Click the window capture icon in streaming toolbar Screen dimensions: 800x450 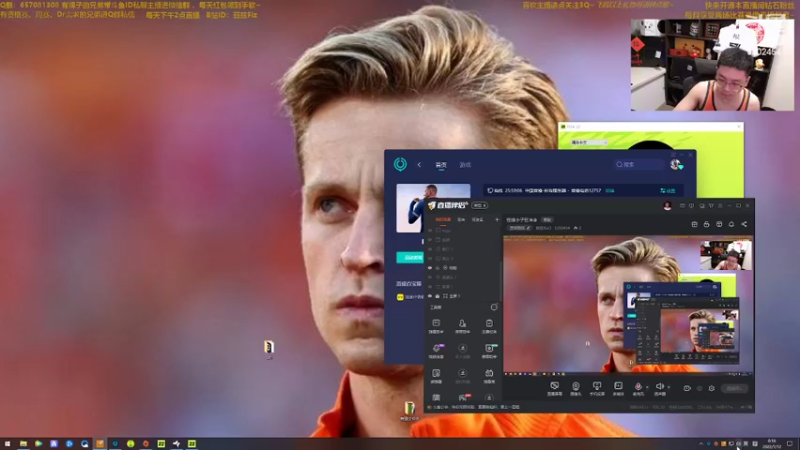(596, 386)
